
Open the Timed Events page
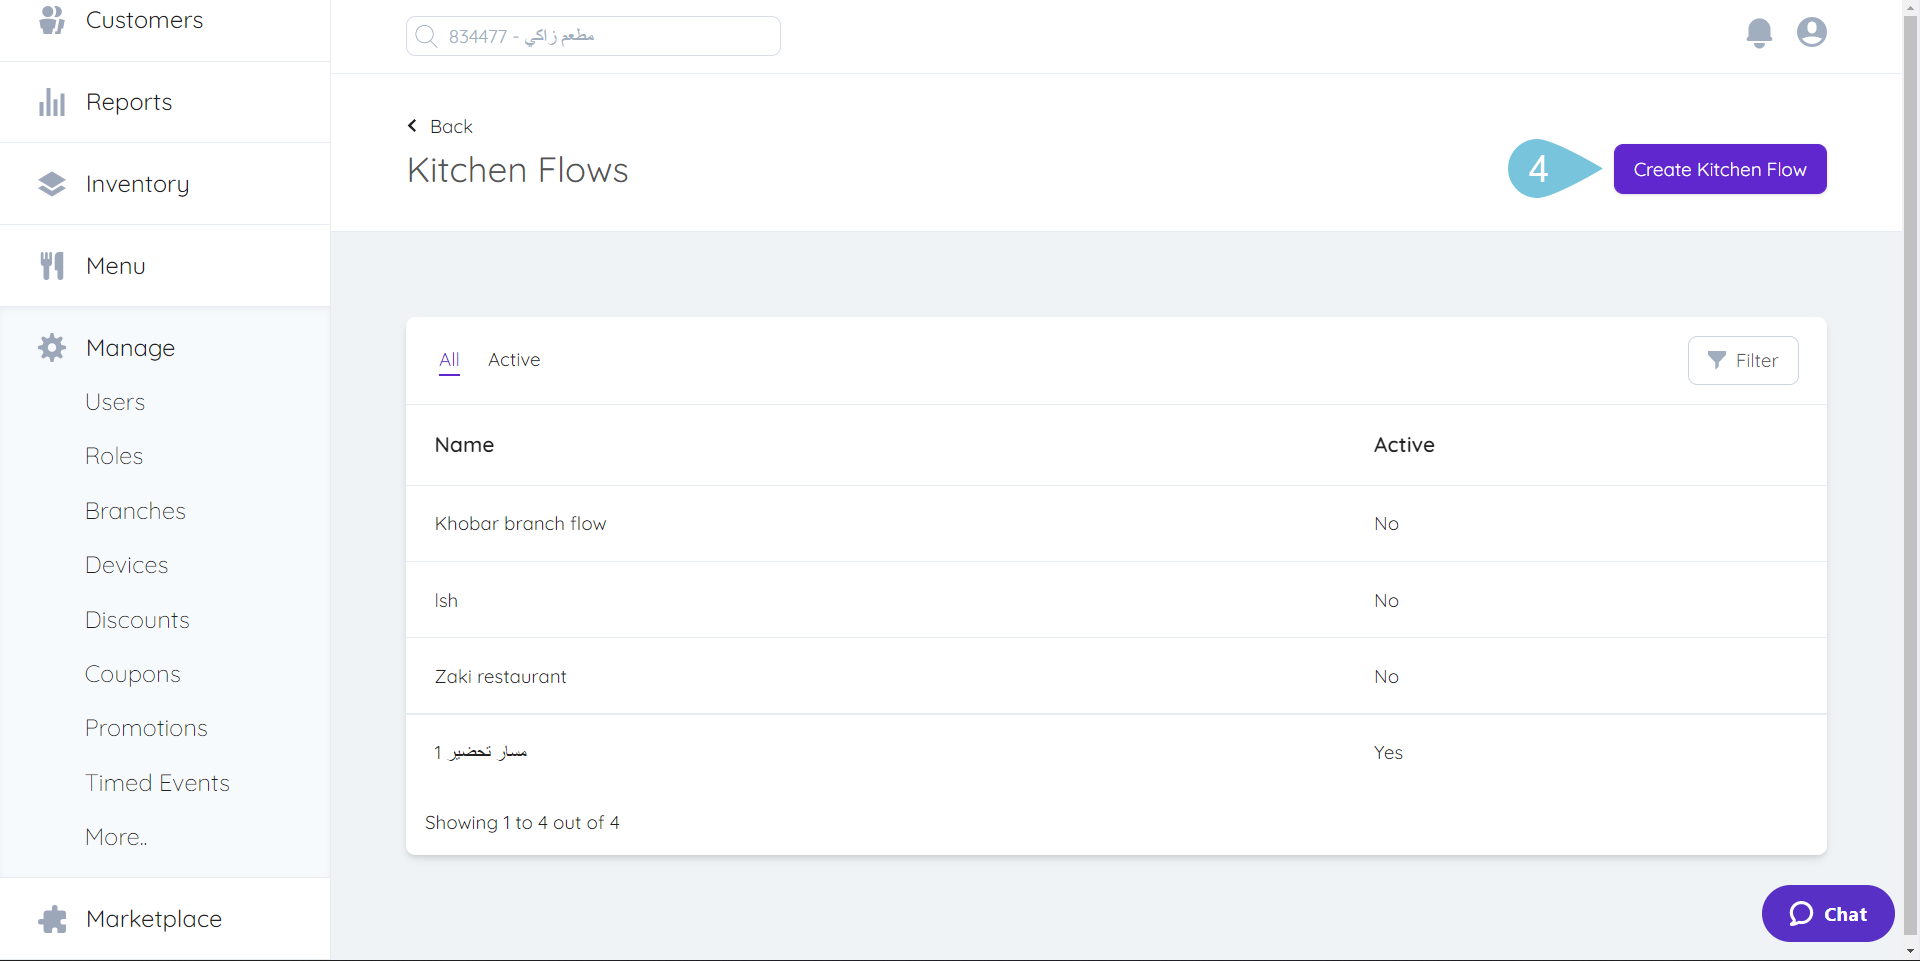click(x=157, y=782)
